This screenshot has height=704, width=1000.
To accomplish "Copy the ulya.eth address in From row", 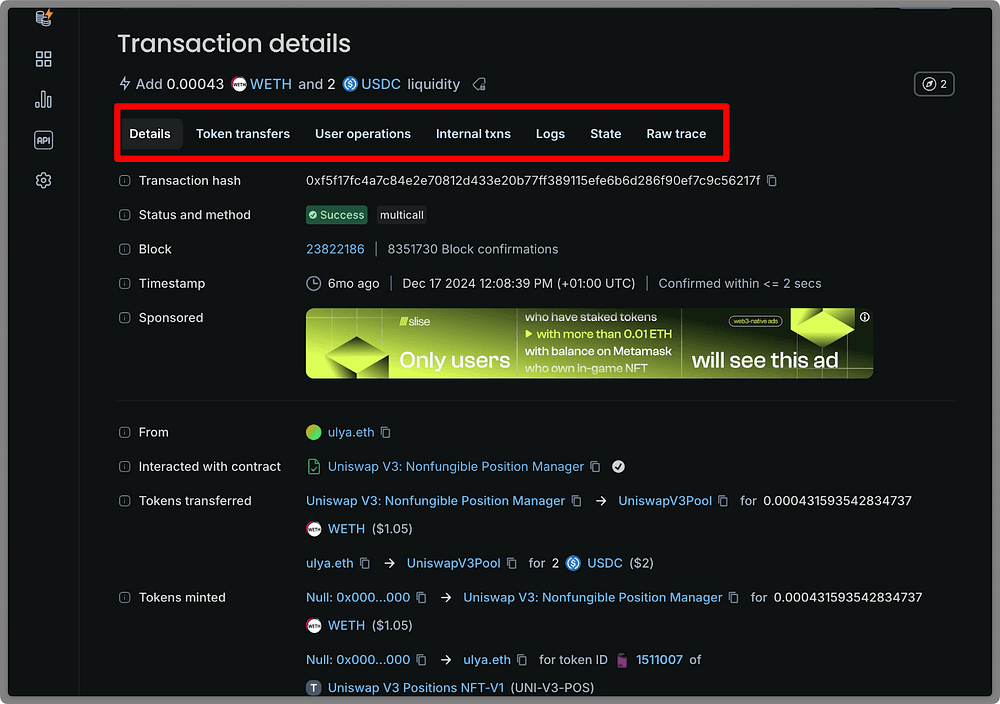I will (x=386, y=432).
